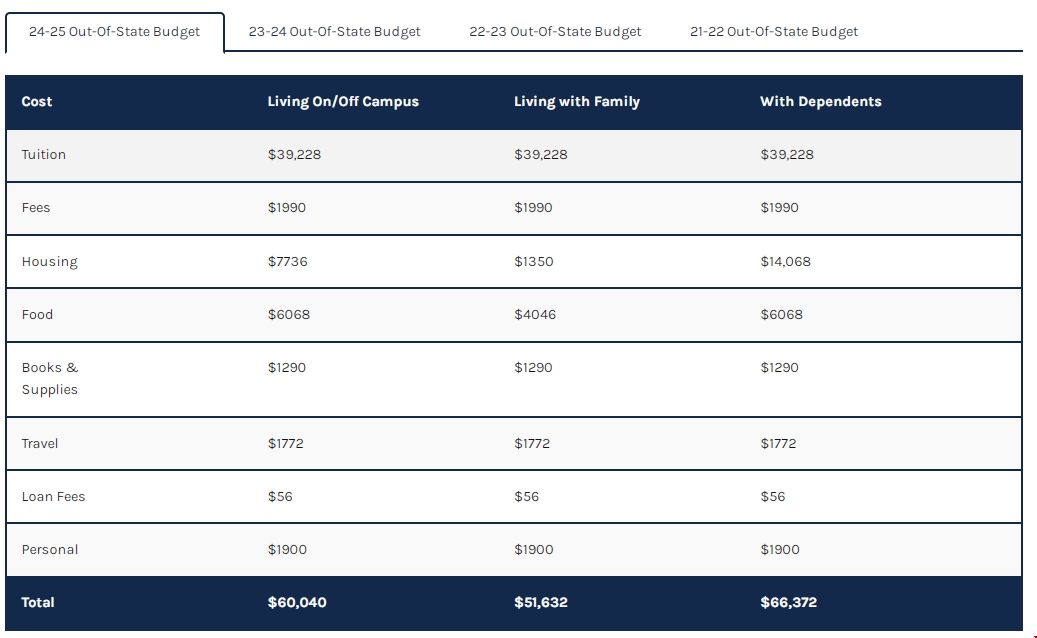
Task: Click the Total row label
Action: click(38, 603)
